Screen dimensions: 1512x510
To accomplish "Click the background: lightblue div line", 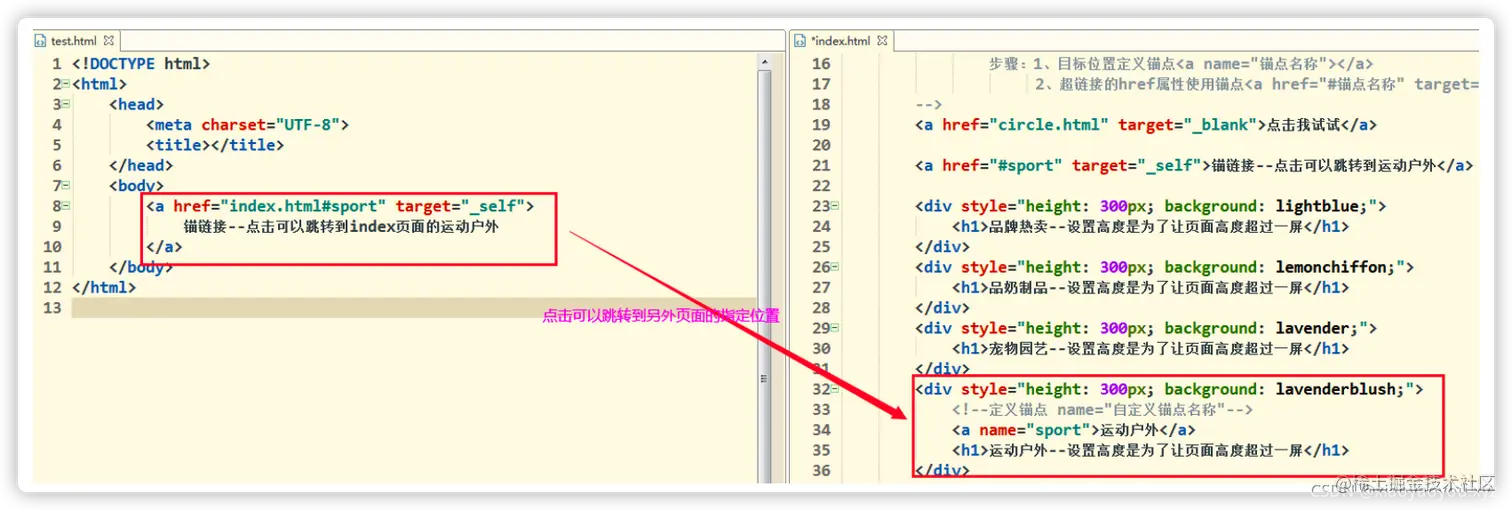I will 1151,206.
